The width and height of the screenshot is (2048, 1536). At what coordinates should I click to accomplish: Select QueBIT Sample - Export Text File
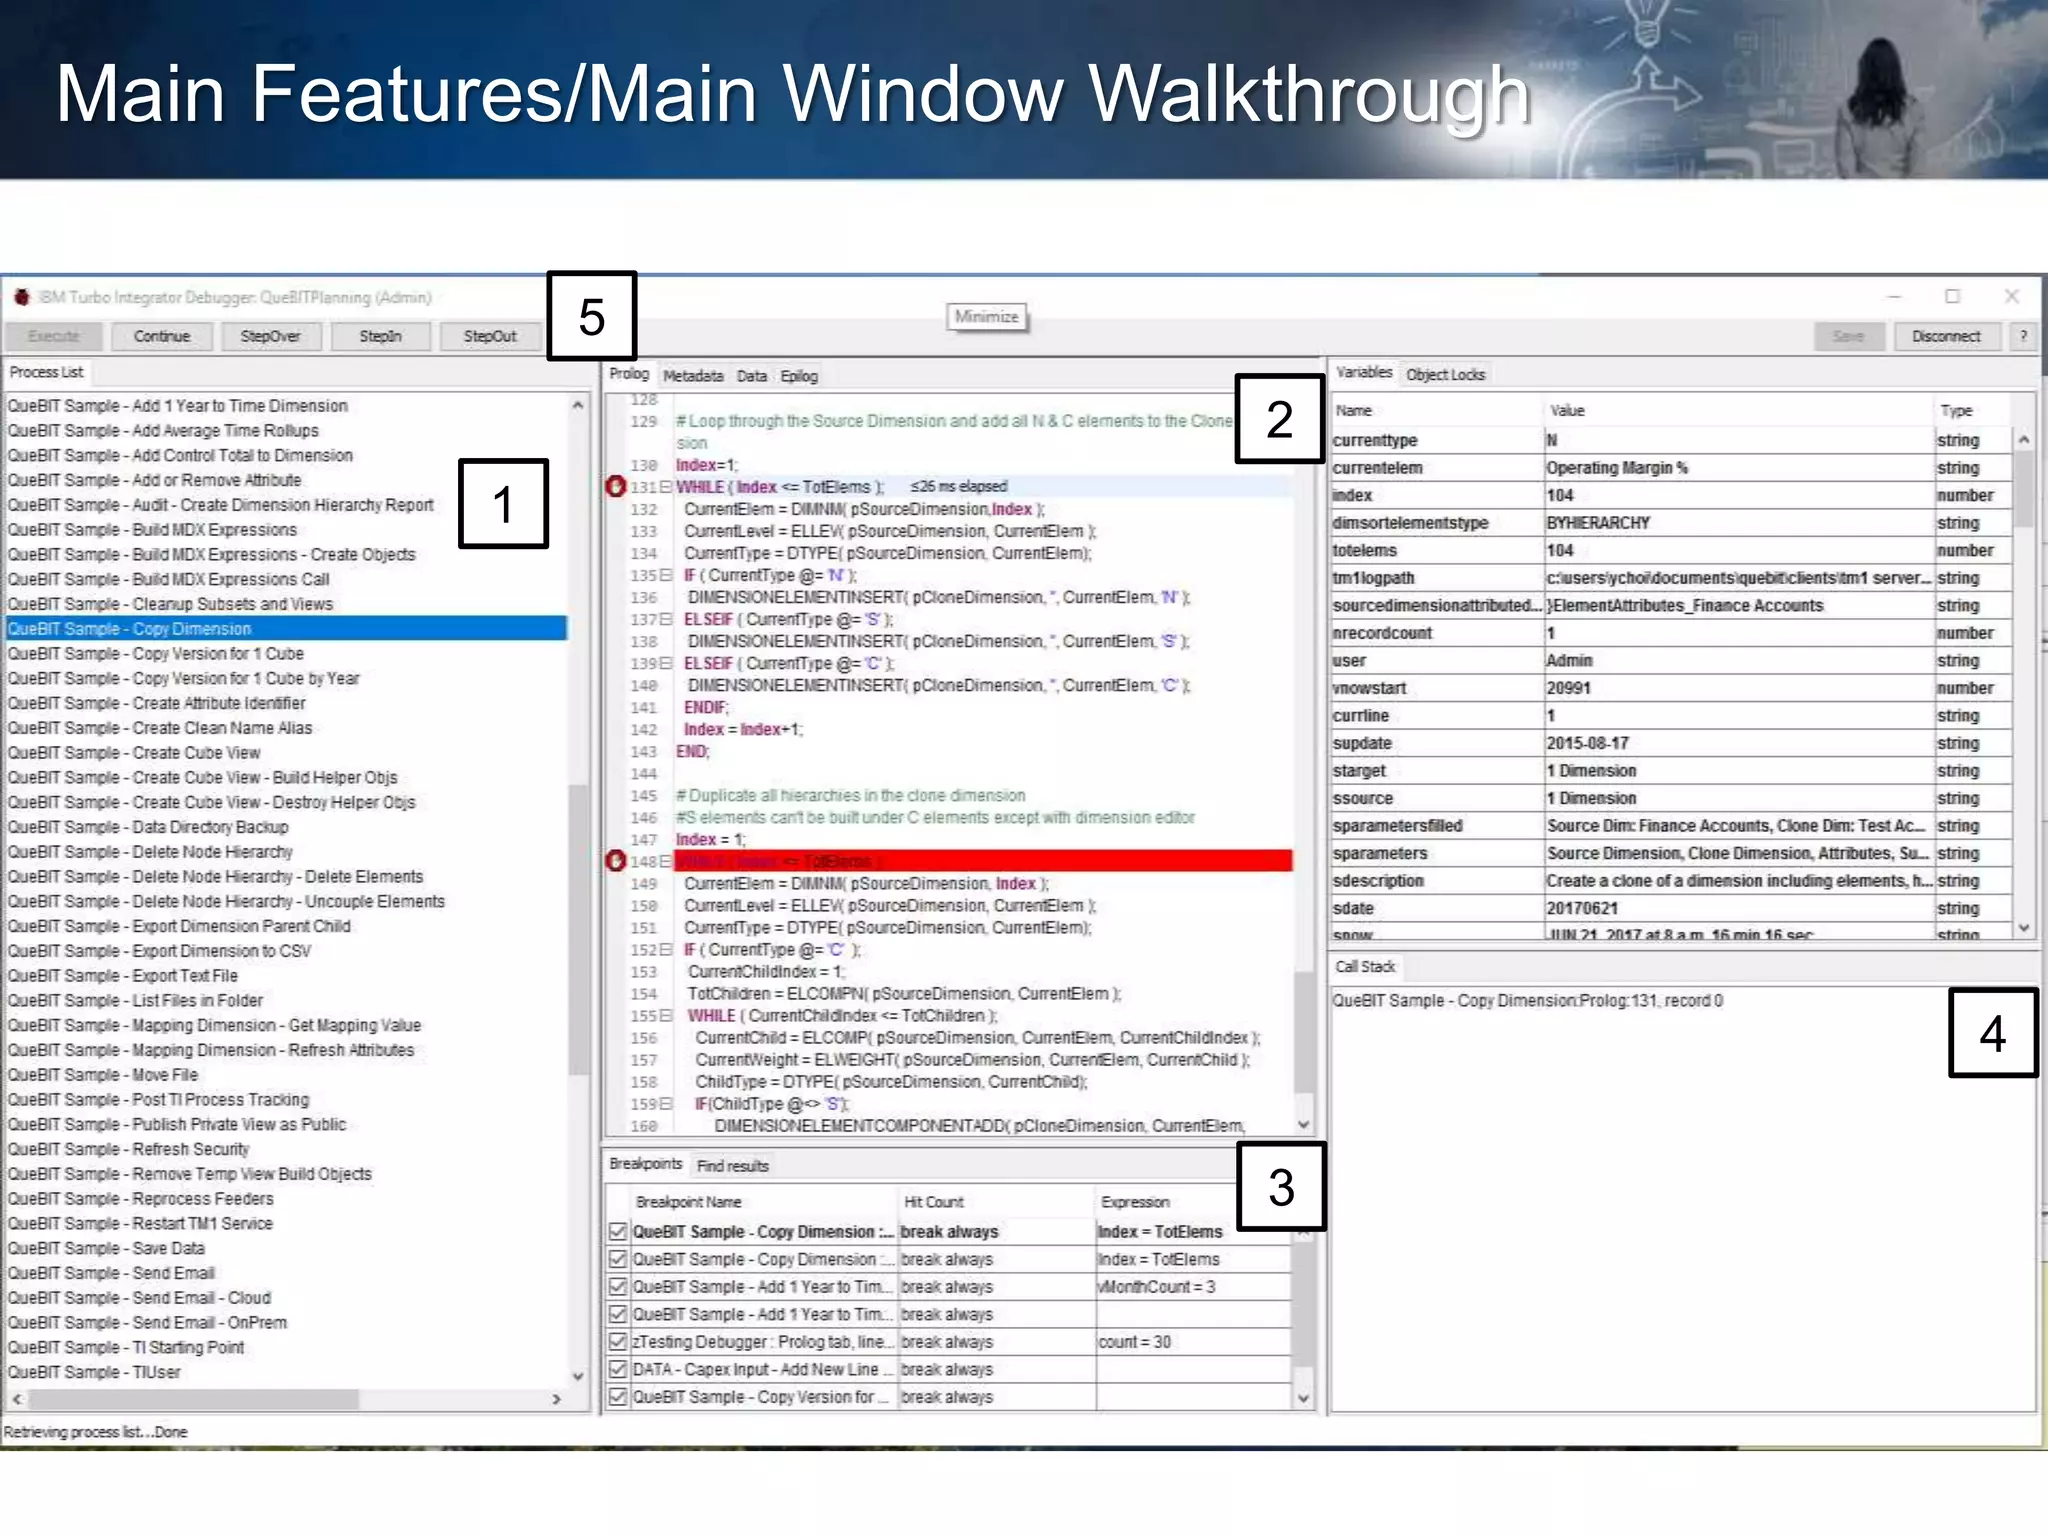[122, 975]
